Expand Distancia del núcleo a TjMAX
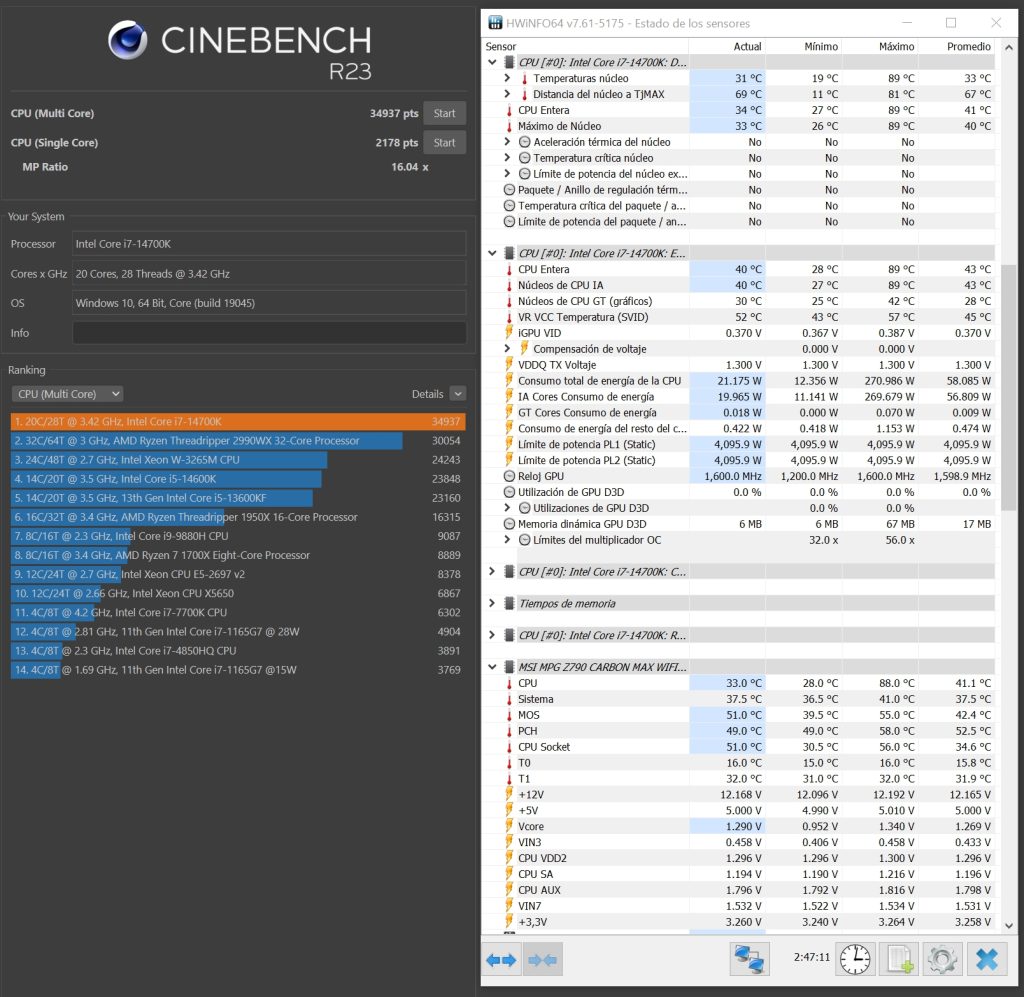The height and width of the screenshot is (997, 1024). pyautogui.click(x=507, y=93)
